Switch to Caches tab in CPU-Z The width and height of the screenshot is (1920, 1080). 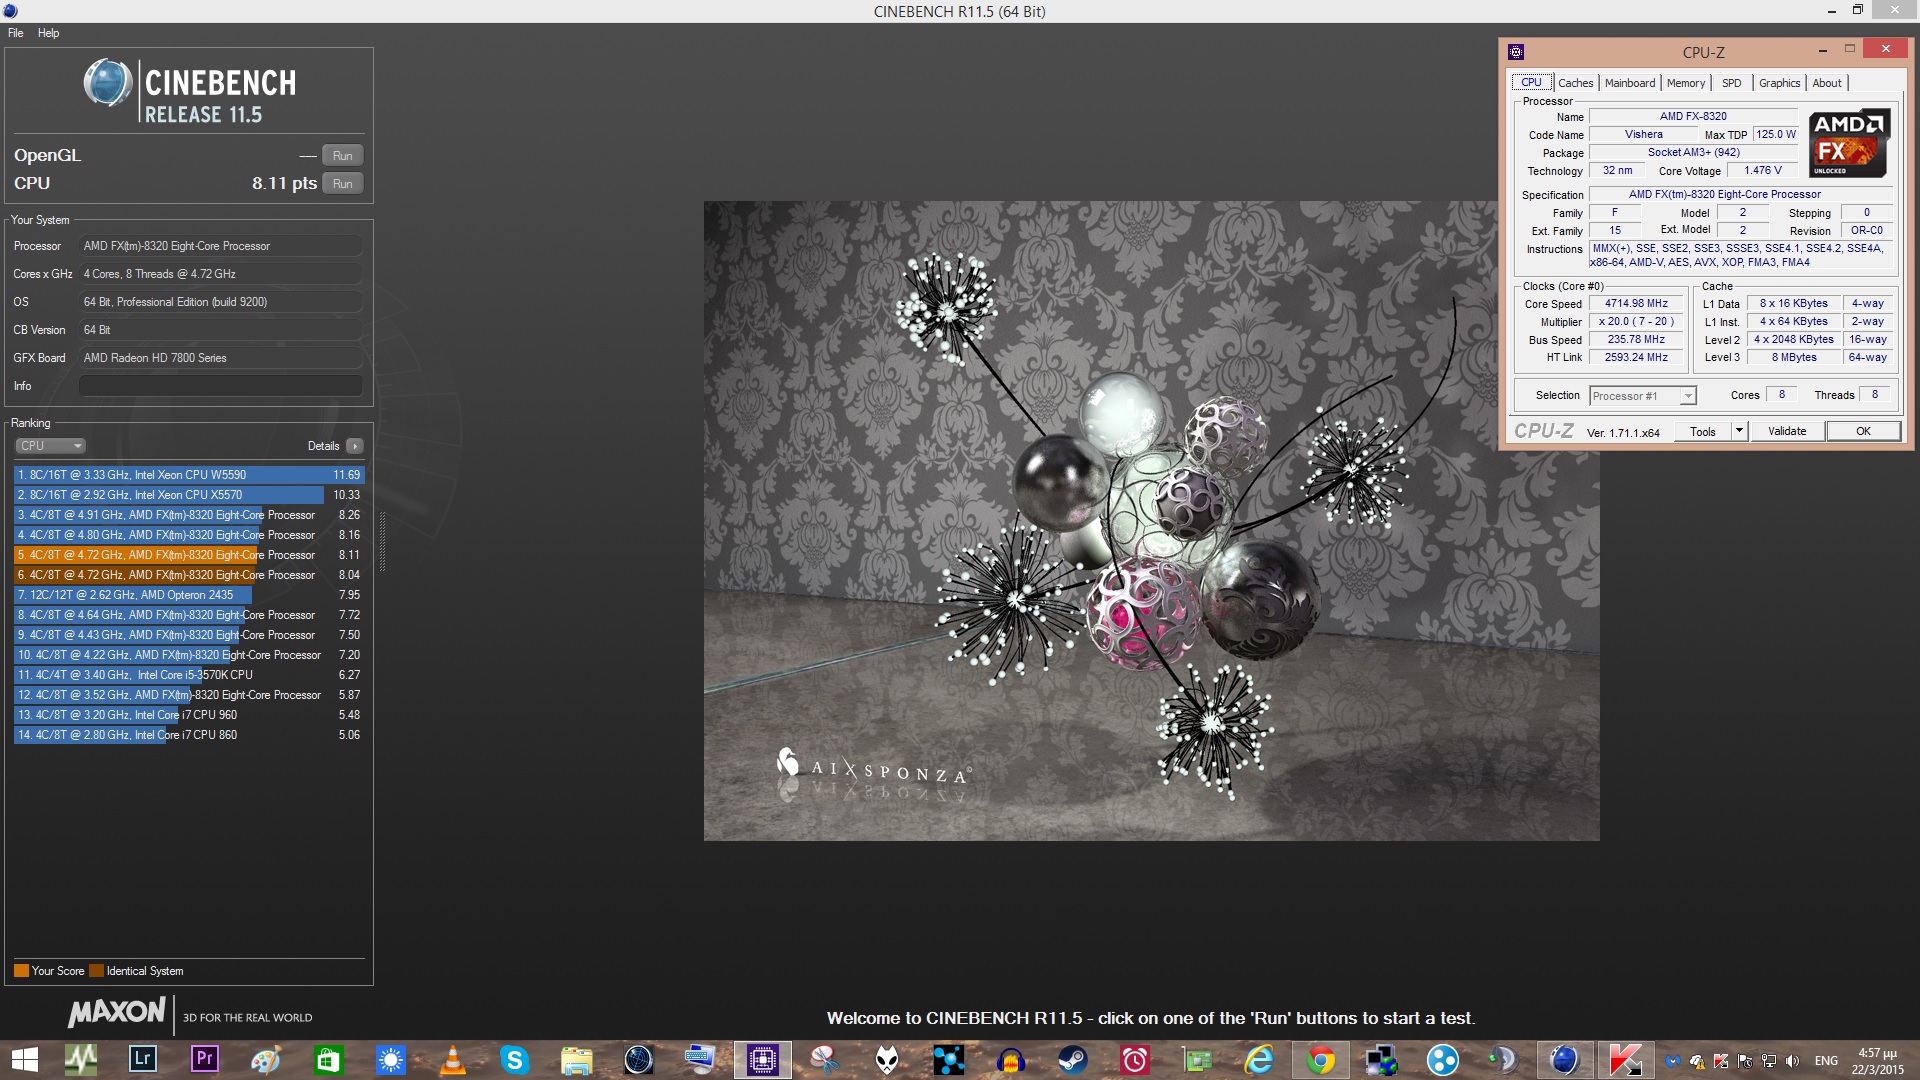pos(1575,83)
